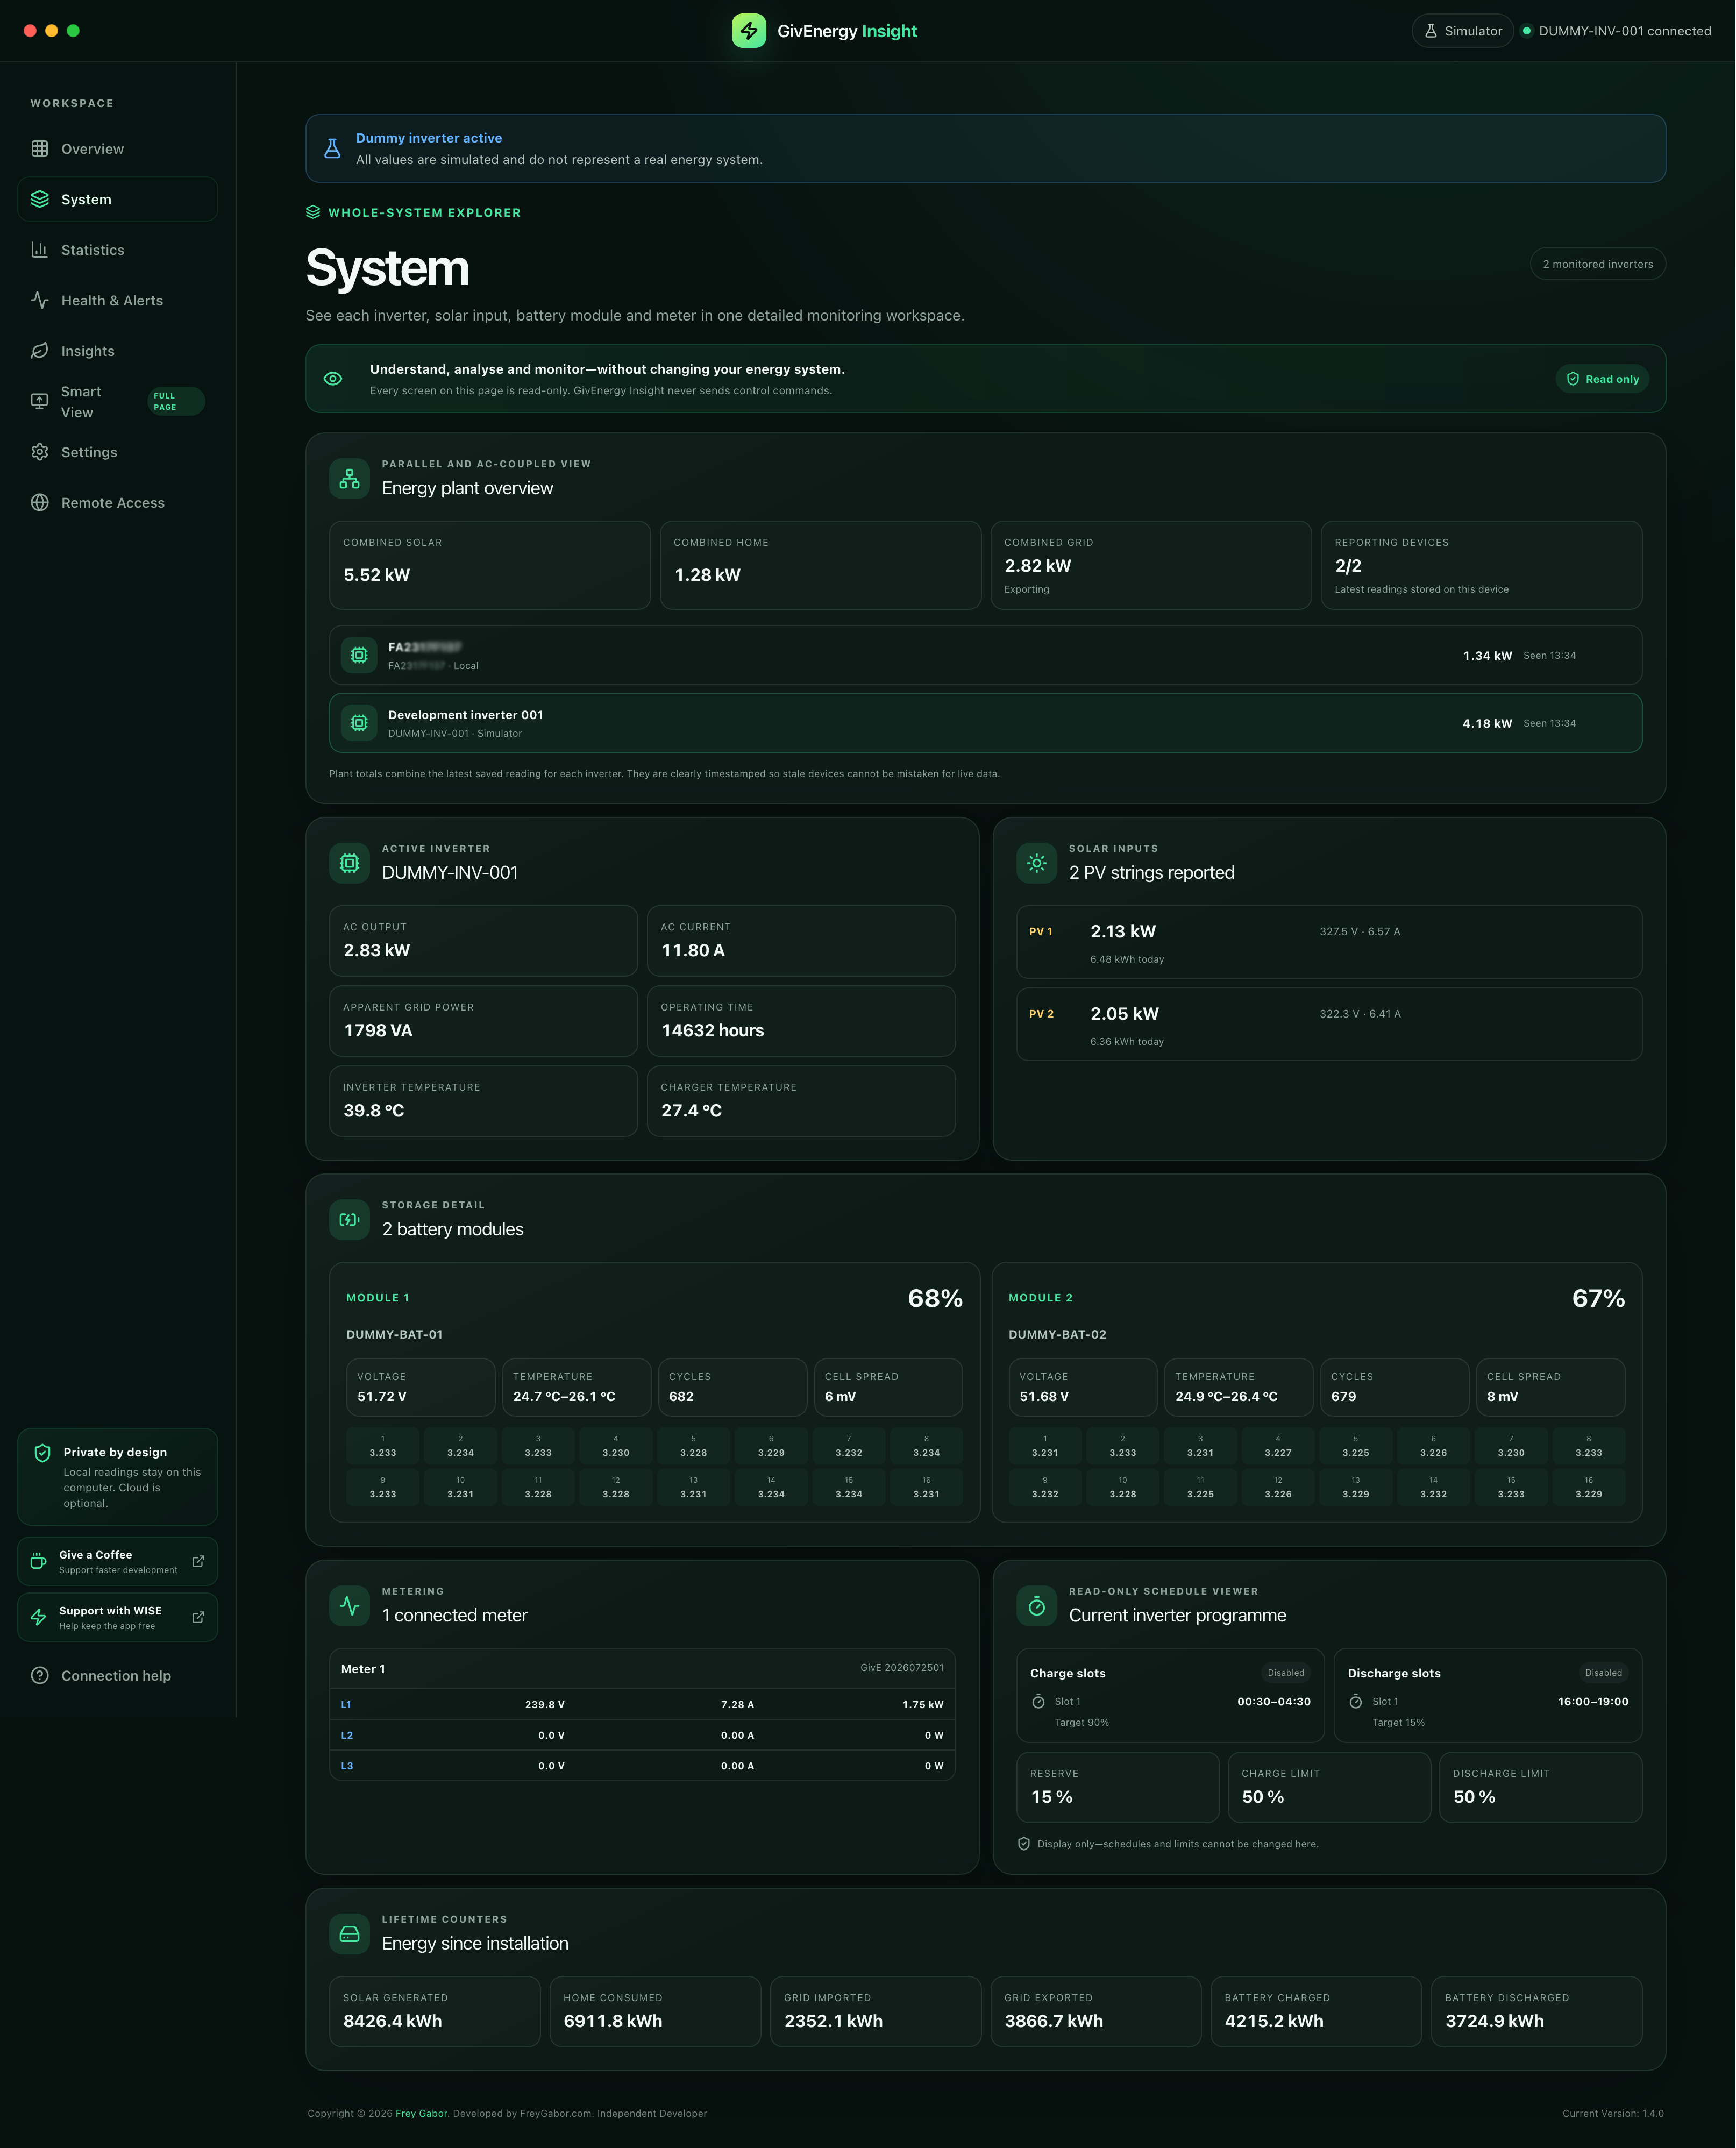This screenshot has width=1736, height=2148.
Task: Click the Read only badge
Action: (1602, 379)
